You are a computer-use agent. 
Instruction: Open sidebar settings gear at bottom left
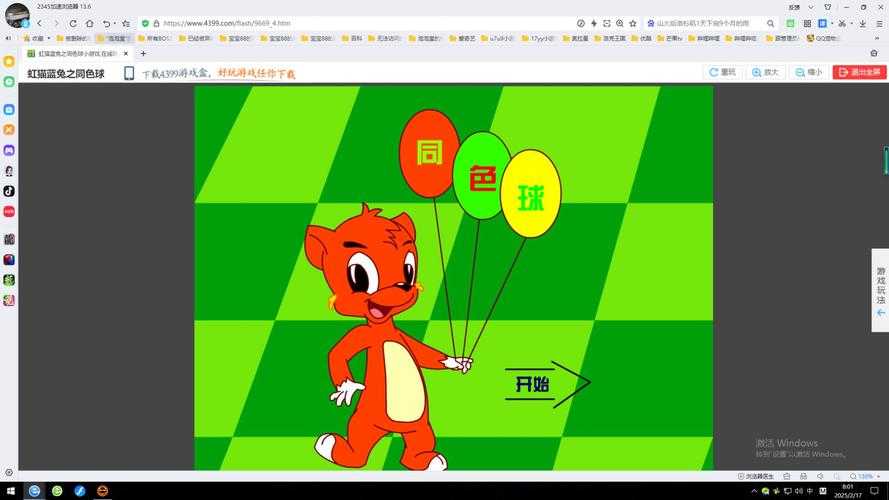pos(9,472)
